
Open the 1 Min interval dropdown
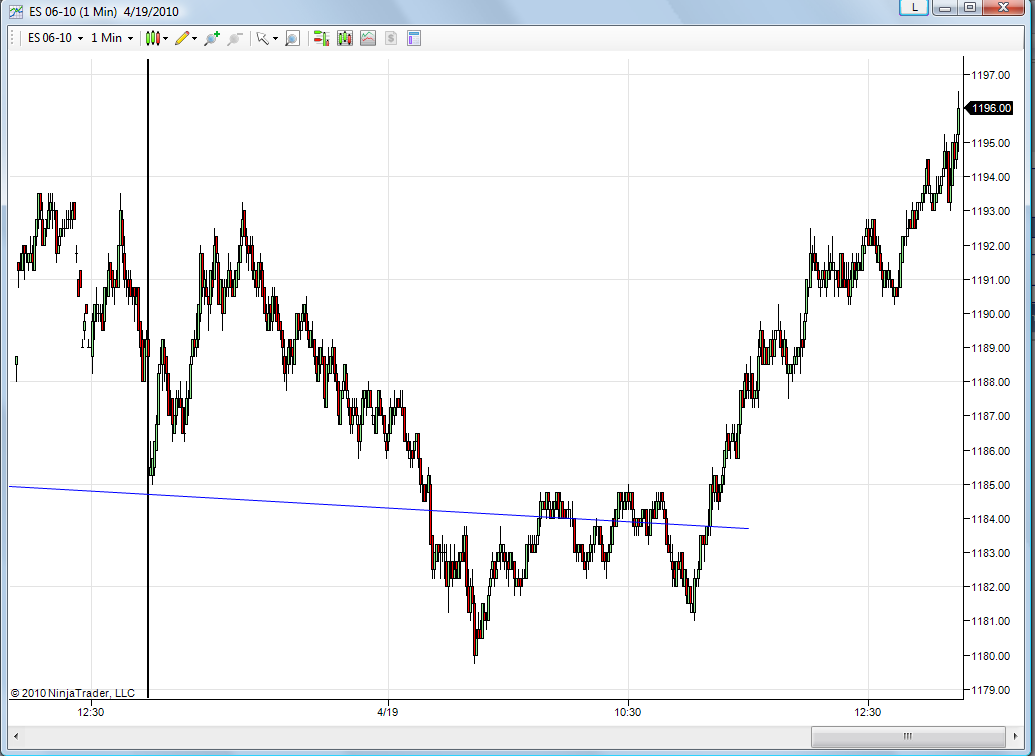tap(112, 38)
